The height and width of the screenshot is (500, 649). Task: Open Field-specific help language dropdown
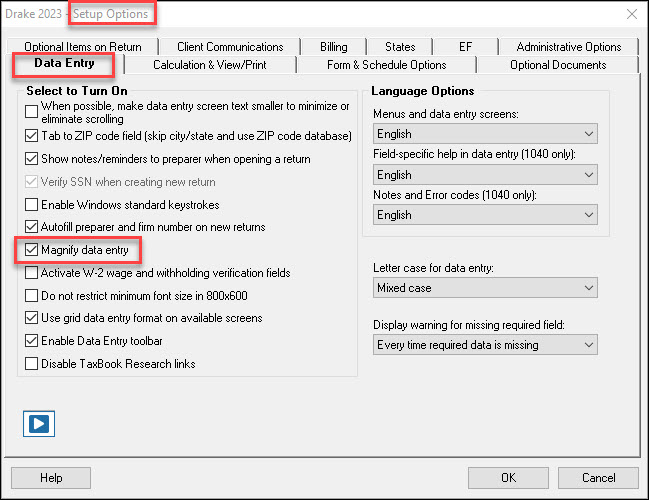click(485, 175)
